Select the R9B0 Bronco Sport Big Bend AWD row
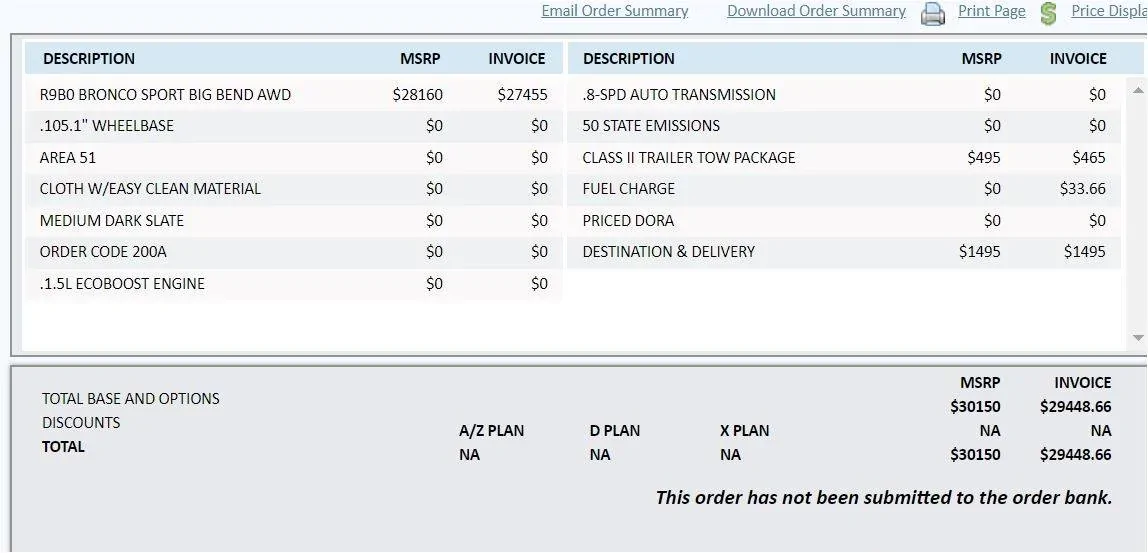This screenshot has height=553, width=1148. point(165,95)
